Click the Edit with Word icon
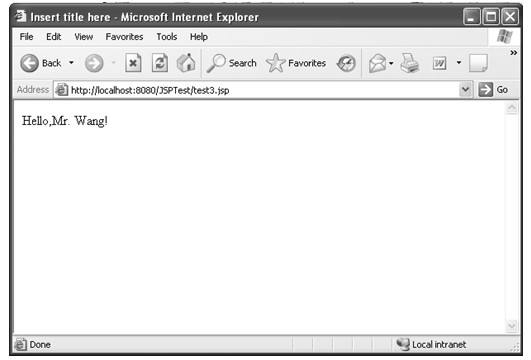Image resolution: width=531 pixels, height=360 pixels. click(439, 63)
